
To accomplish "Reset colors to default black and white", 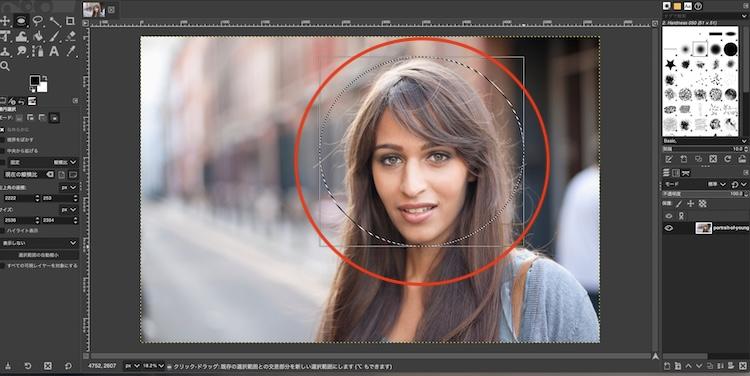I will pos(32,89).
